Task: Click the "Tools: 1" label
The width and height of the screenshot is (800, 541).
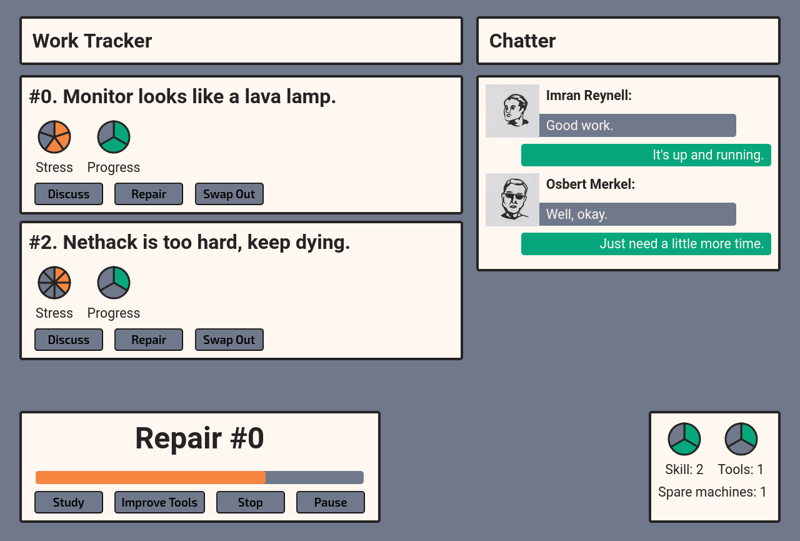Action: point(741,470)
